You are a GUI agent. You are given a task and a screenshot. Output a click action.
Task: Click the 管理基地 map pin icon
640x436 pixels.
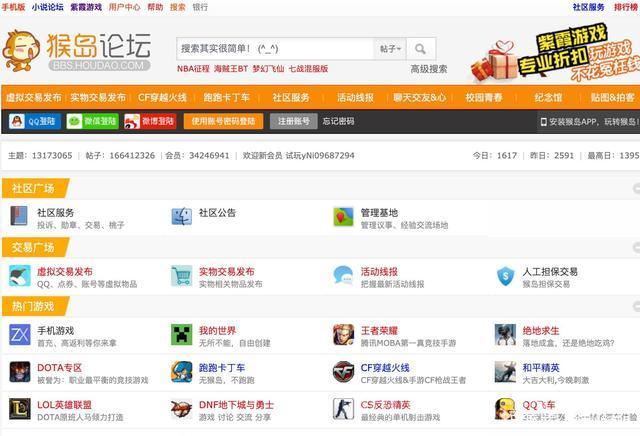pos(343,216)
